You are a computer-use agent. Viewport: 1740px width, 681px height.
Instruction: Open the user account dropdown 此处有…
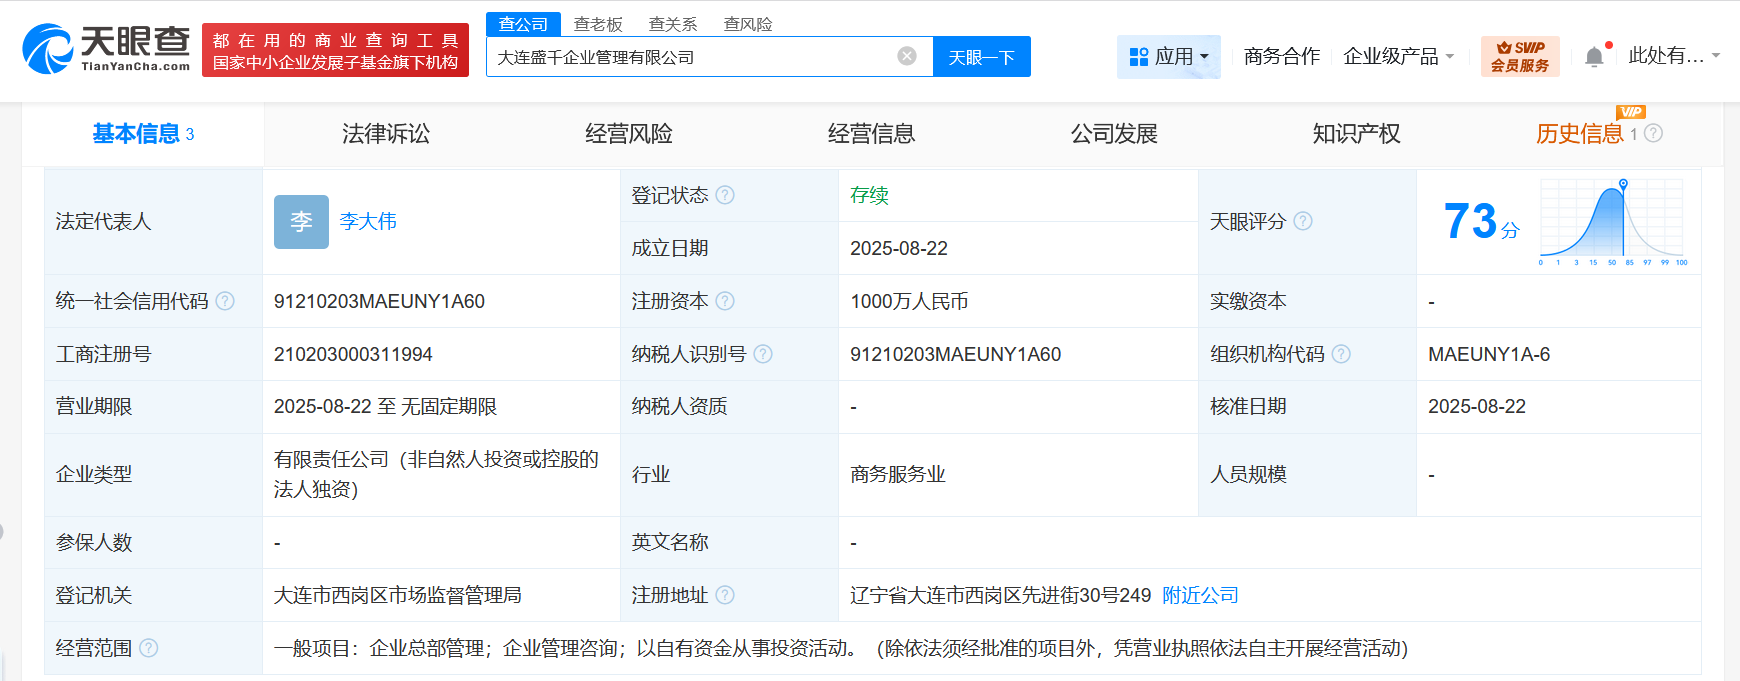[x=1673, y=56]
